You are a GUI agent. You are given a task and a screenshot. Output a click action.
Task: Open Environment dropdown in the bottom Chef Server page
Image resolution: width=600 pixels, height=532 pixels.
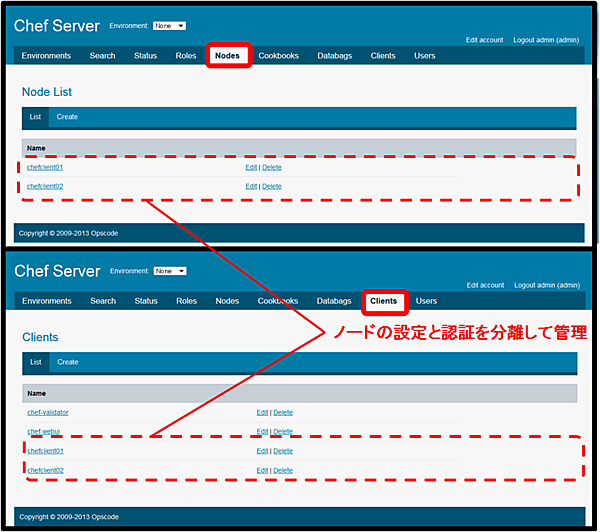click(170, 271)
